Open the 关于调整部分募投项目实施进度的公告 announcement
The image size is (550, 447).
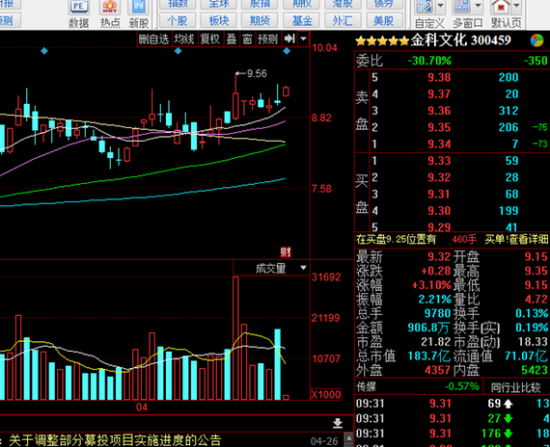coord(115,440)
